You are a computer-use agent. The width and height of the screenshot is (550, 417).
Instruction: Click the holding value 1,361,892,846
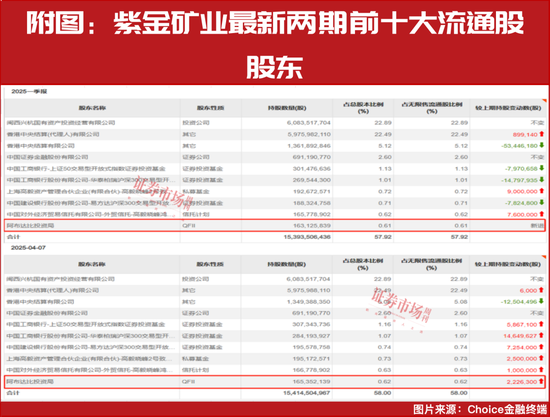point(309,146)
